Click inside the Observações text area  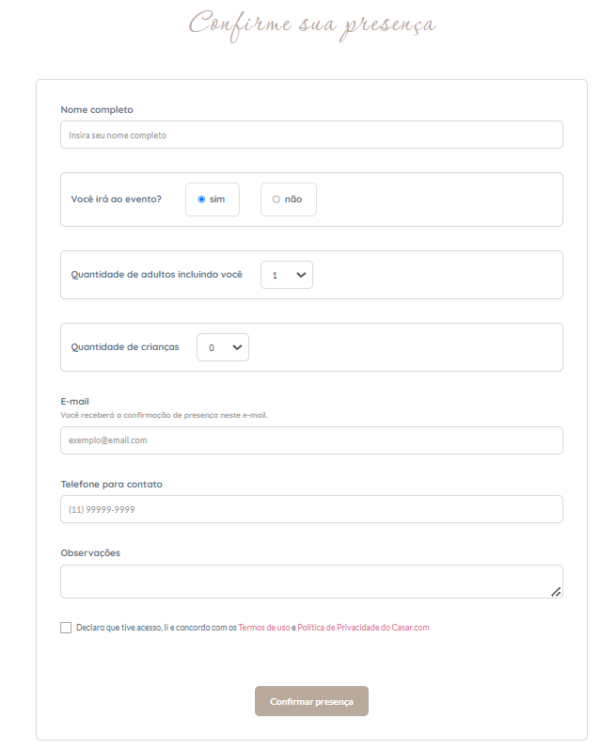click(x=311, y=582)
